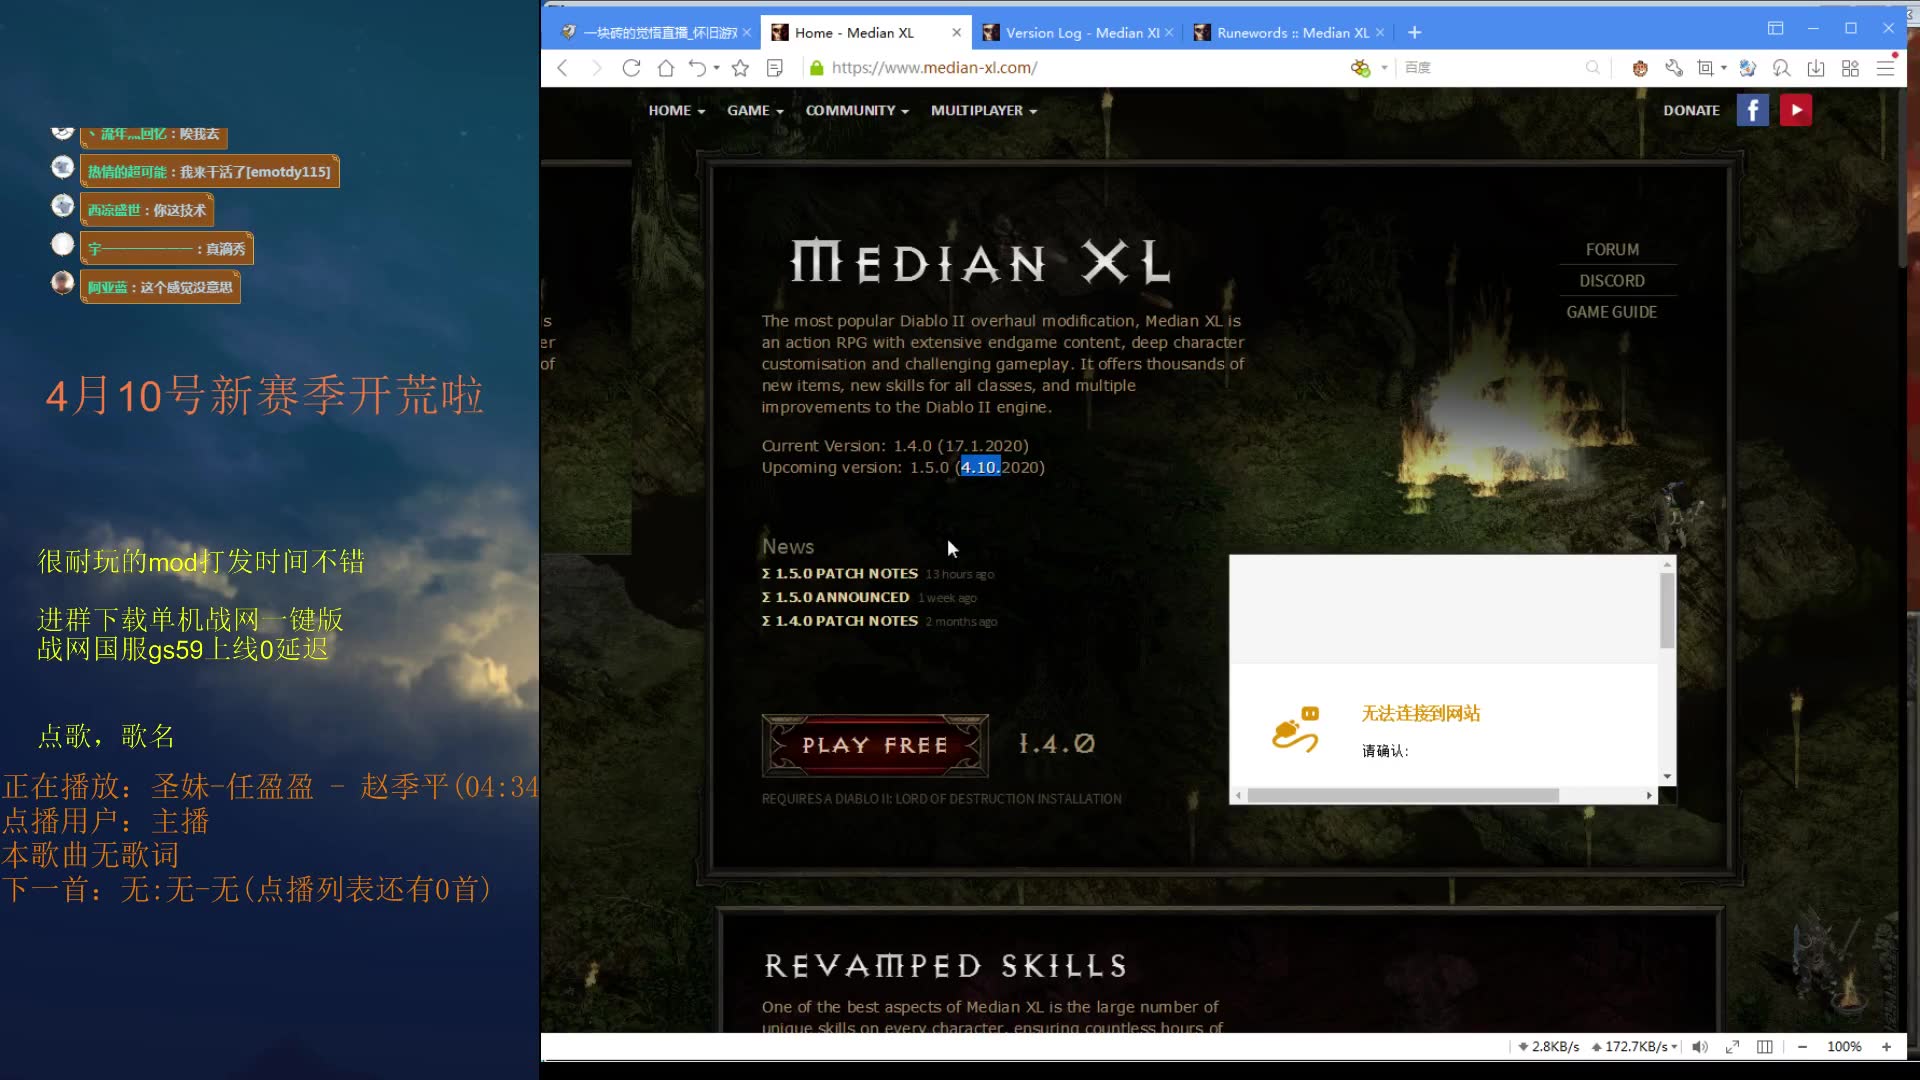Click the Median XL logo title
Screen dimensions: 1920x1080
click(980, 263)
